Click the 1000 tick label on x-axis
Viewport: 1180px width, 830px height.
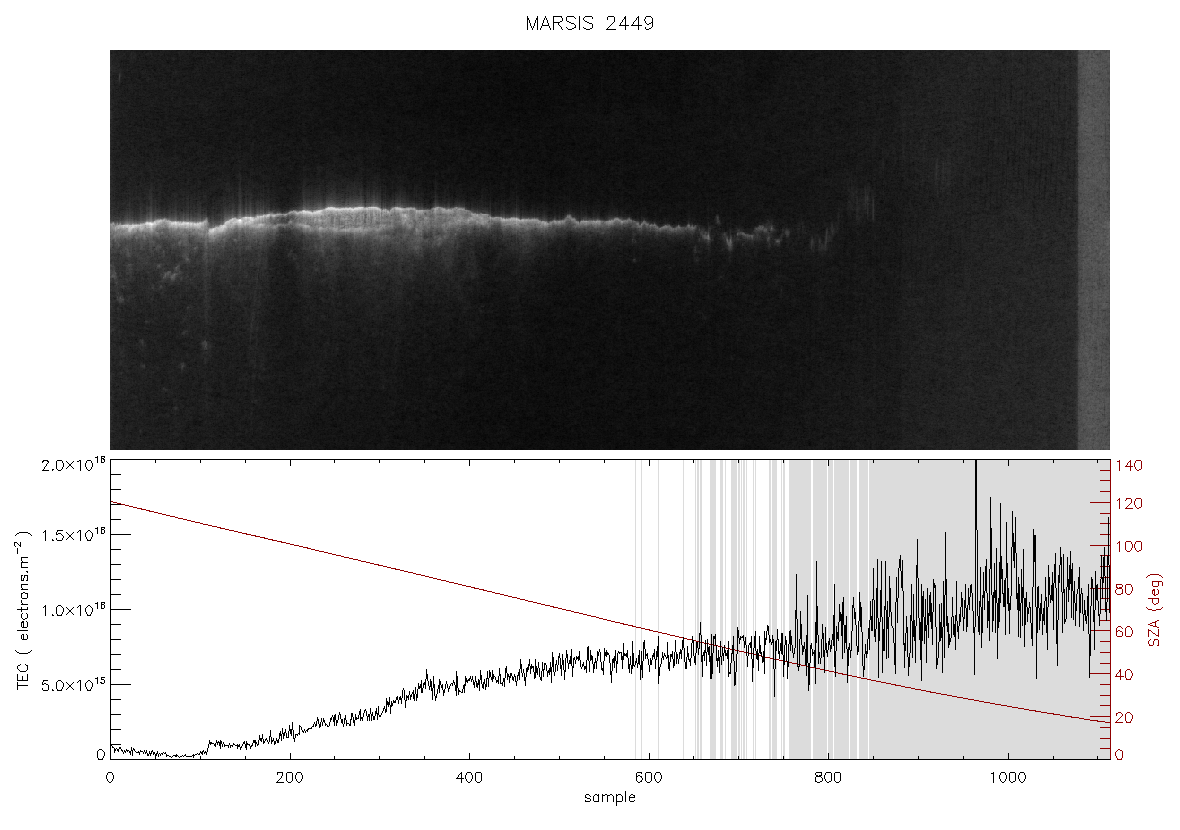1008,777
